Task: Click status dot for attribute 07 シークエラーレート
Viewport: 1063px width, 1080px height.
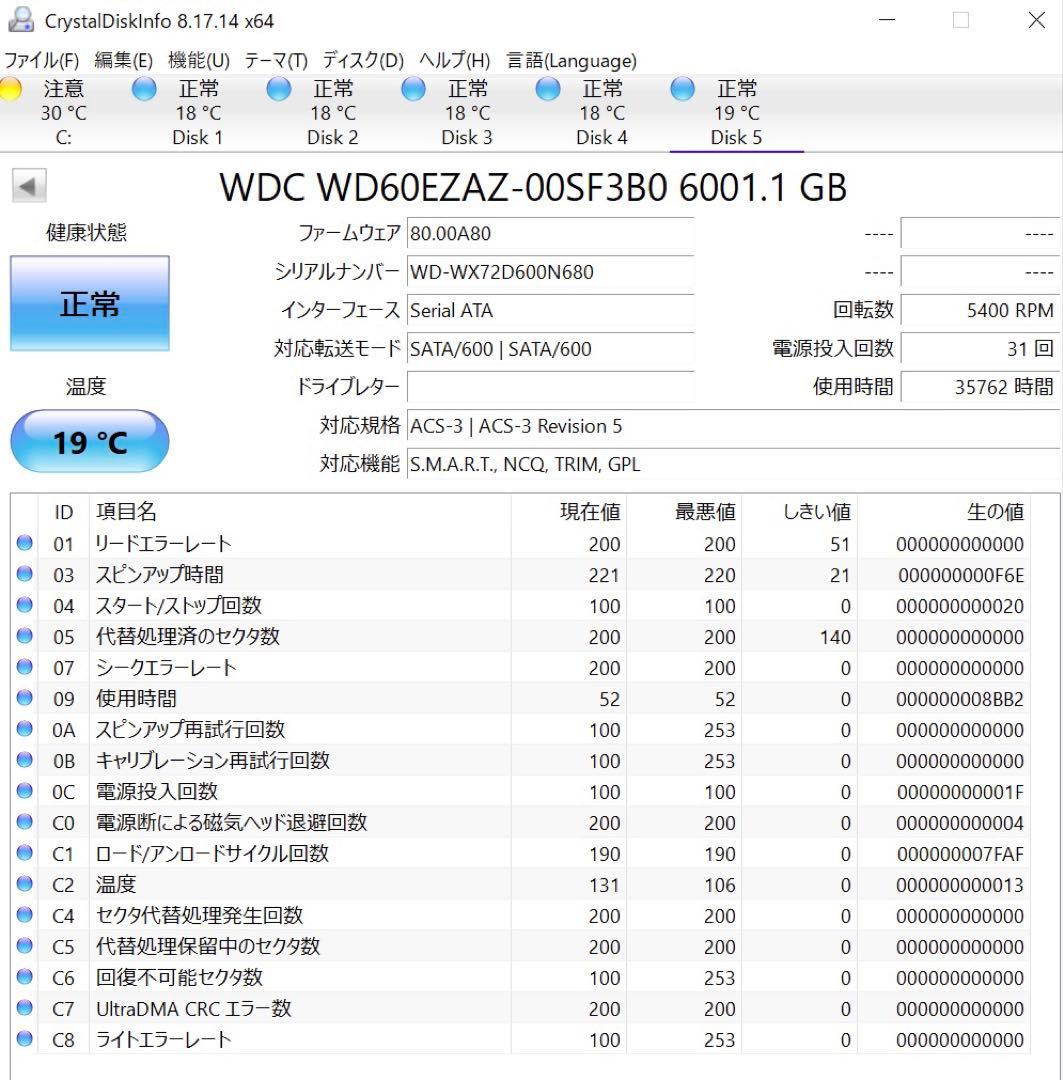Action: point(25,667)
